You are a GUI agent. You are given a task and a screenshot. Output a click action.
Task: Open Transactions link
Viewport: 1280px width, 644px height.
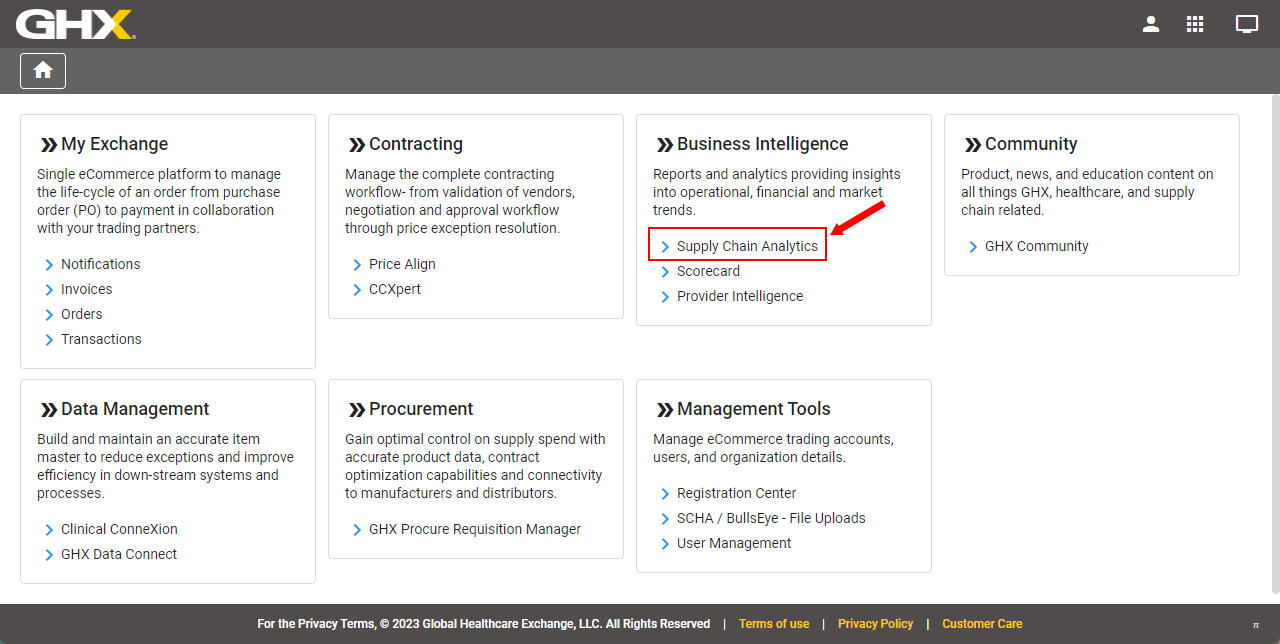coord(101,339)
